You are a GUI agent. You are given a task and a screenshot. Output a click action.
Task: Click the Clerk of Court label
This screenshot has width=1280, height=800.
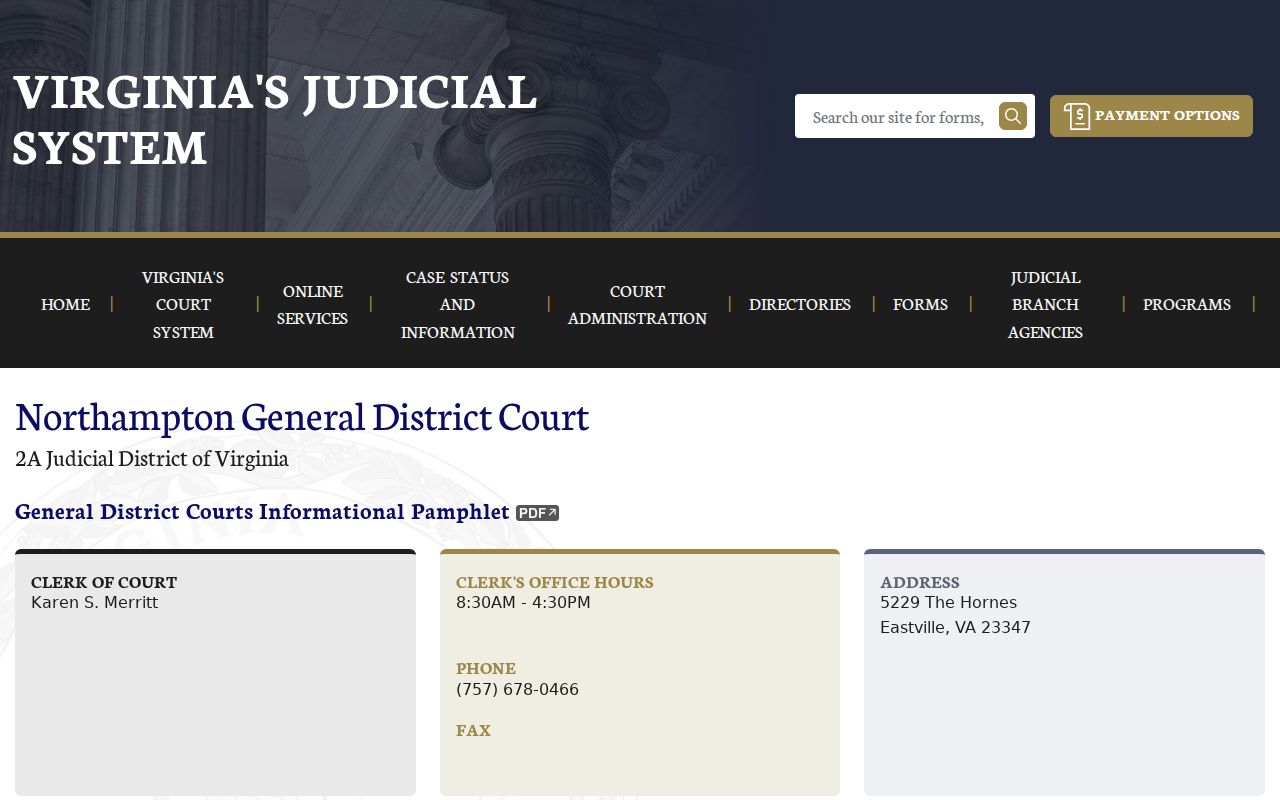click(x=104, y=582)
